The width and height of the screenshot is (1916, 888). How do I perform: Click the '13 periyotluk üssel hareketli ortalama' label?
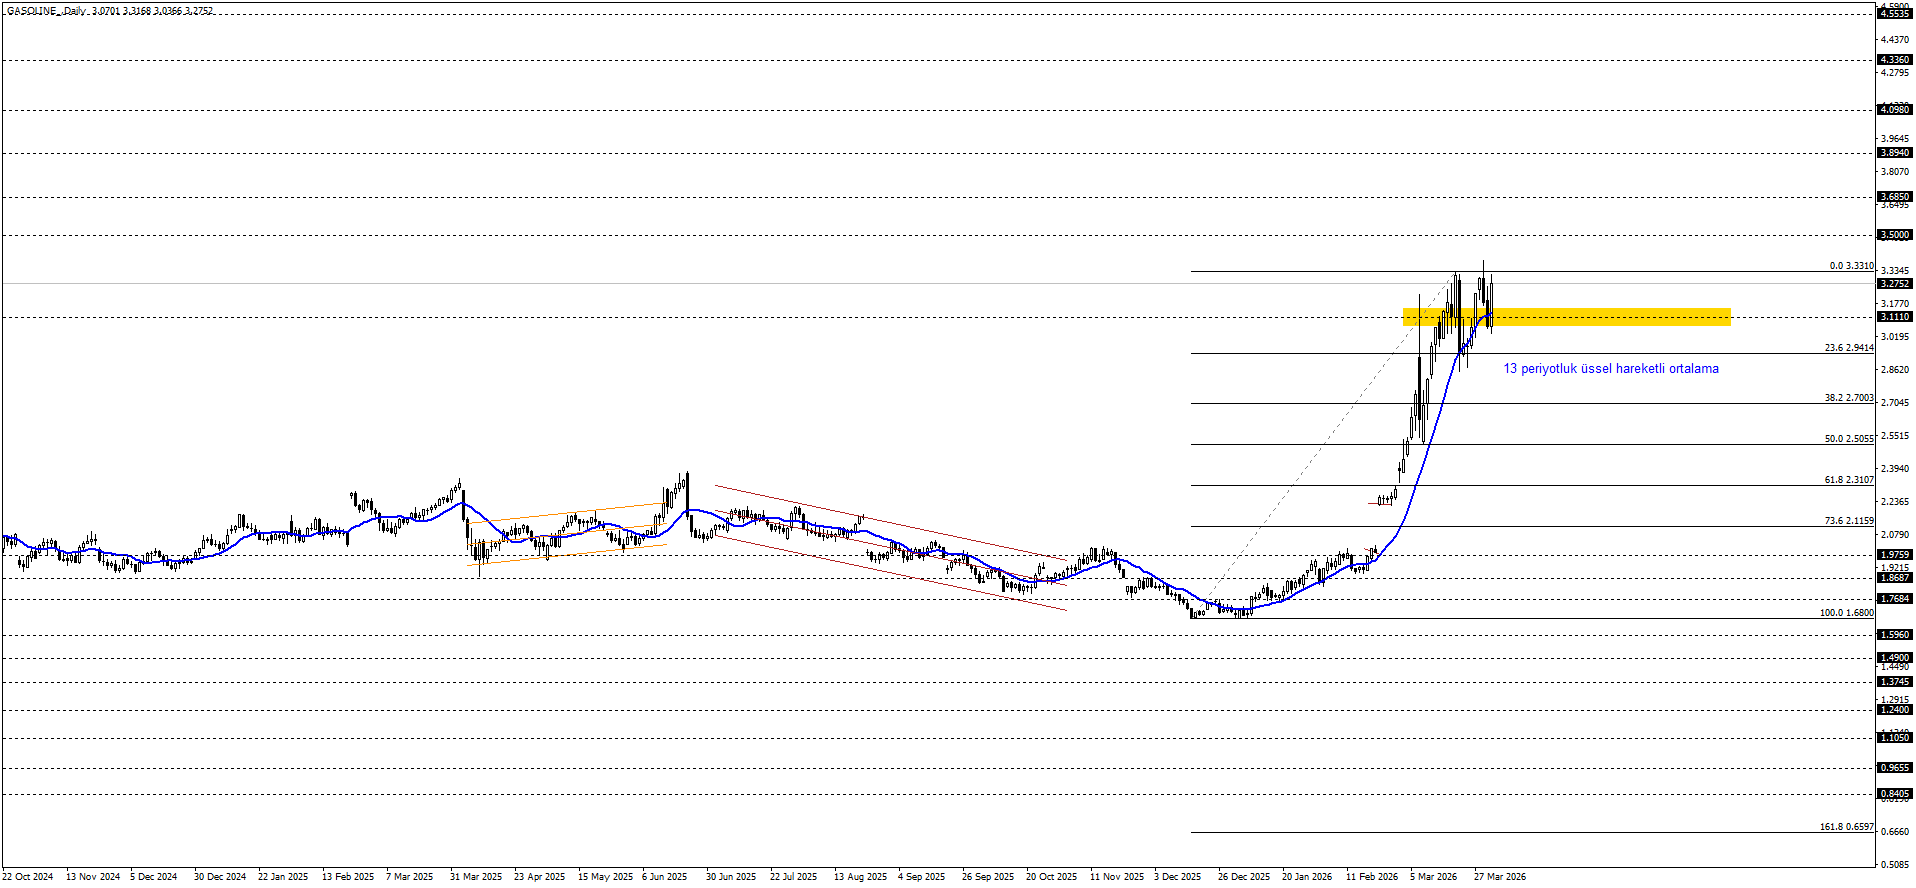1610,369
